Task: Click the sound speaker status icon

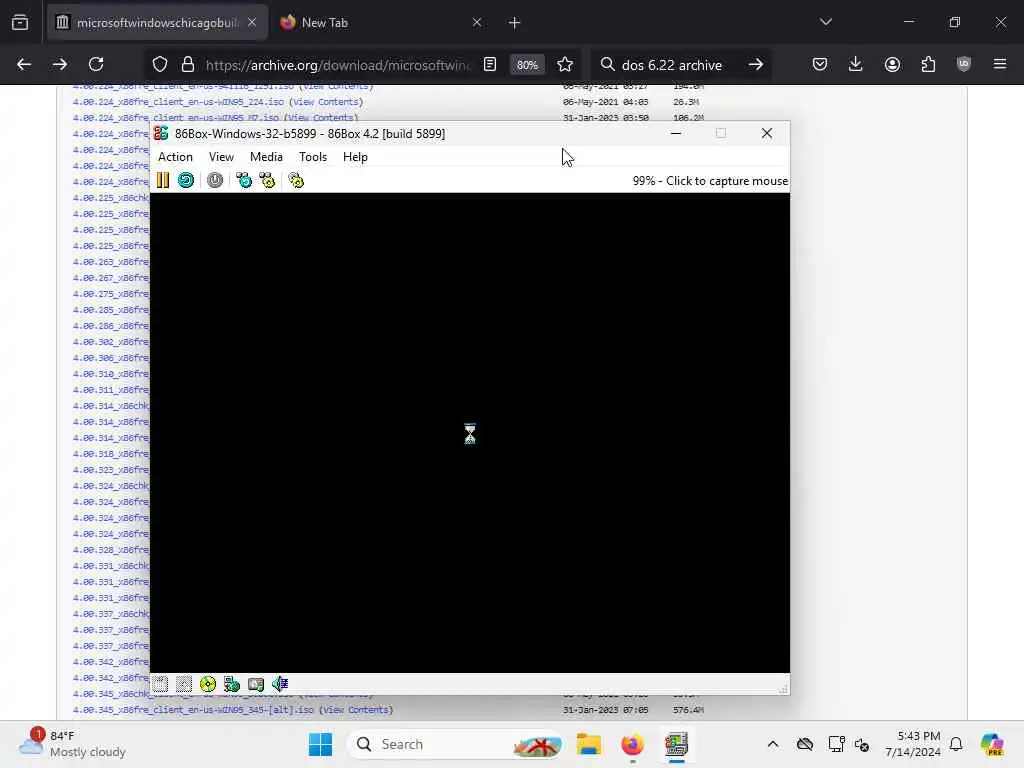Action: (x=280, y=684)
